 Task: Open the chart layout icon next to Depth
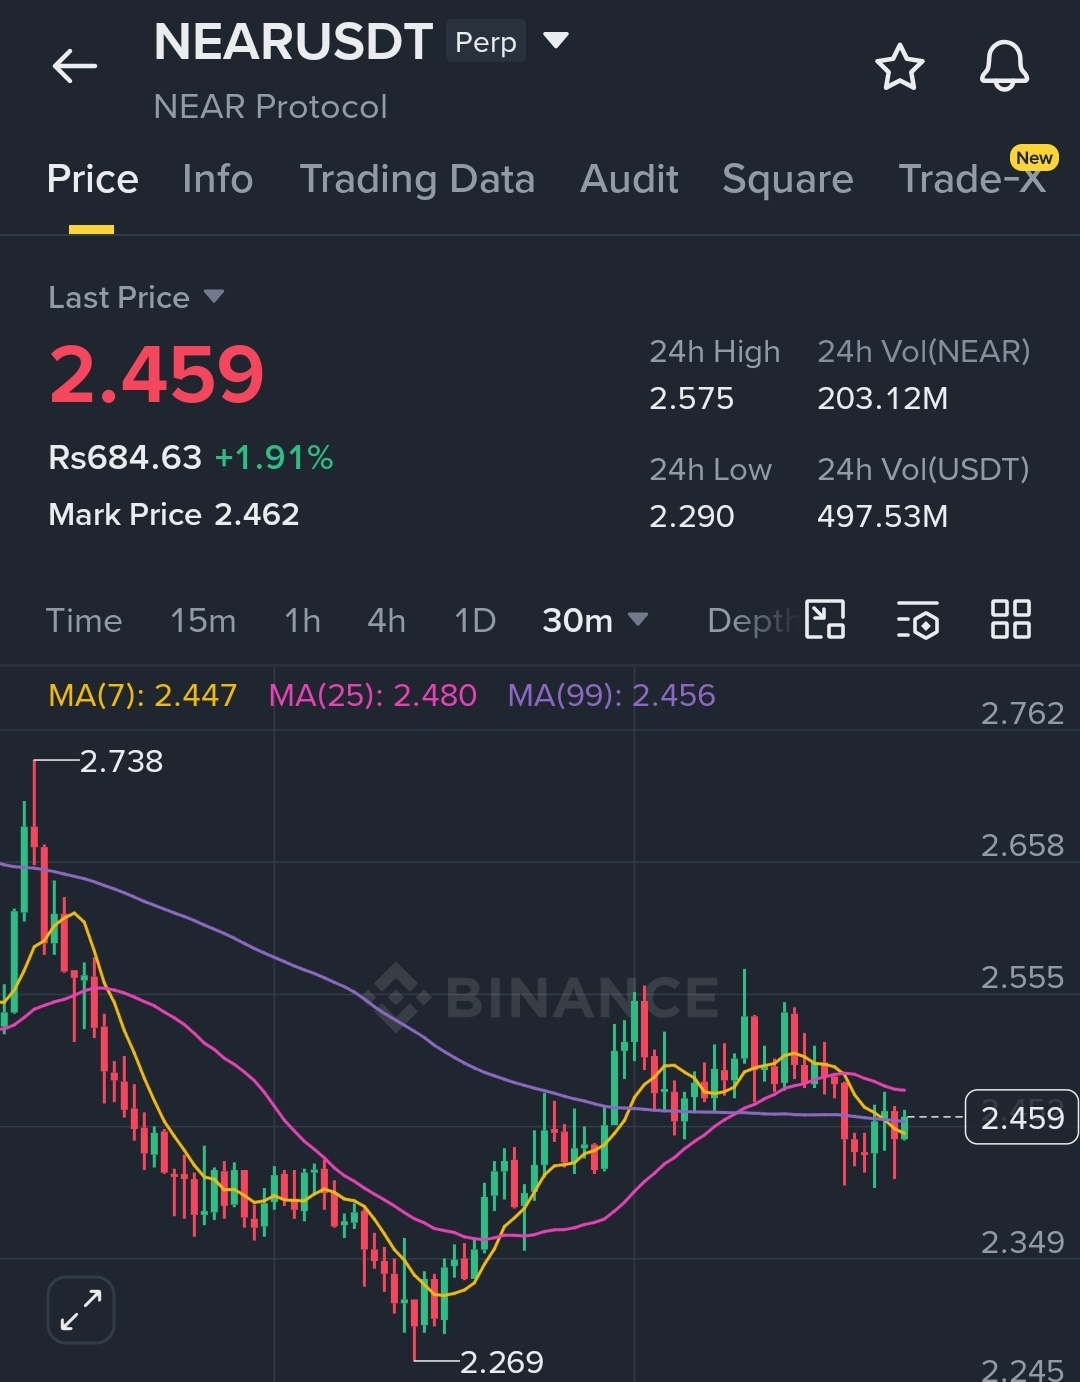coord(826,620)
